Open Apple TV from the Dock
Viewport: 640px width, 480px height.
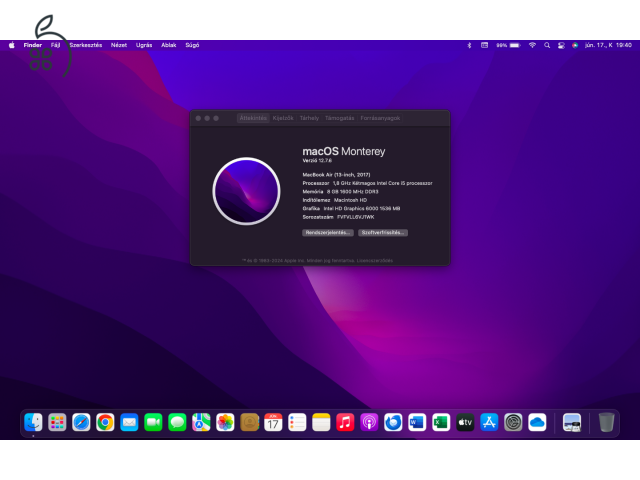465,422
